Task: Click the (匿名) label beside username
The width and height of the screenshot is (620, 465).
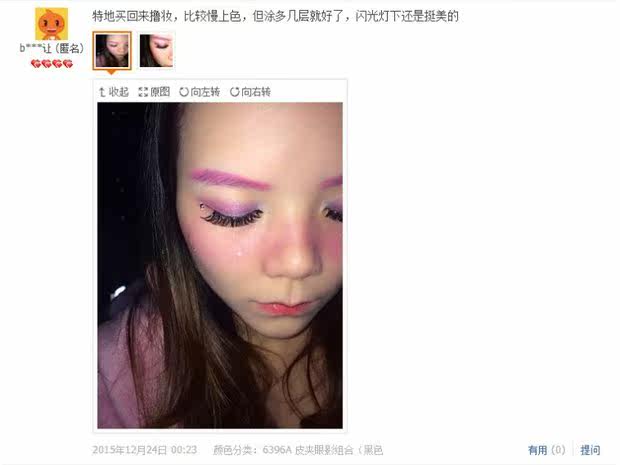Action: click(x=69, y=49)
